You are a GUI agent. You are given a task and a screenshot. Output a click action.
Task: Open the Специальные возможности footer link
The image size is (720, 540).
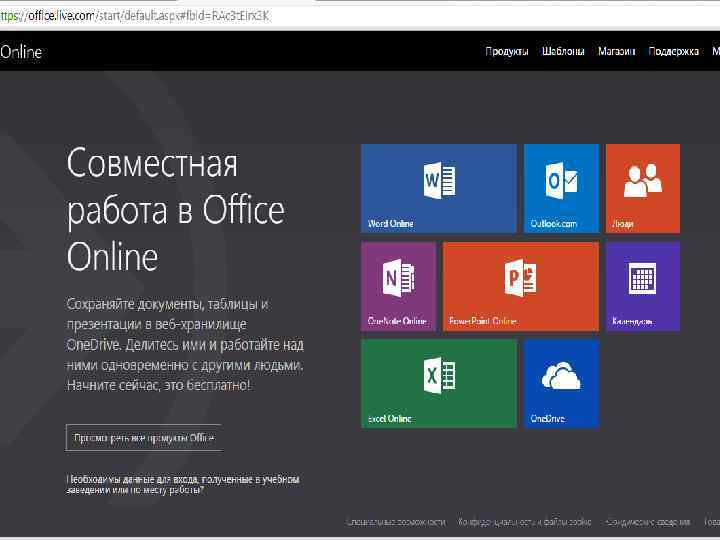(x=396, y=522)
